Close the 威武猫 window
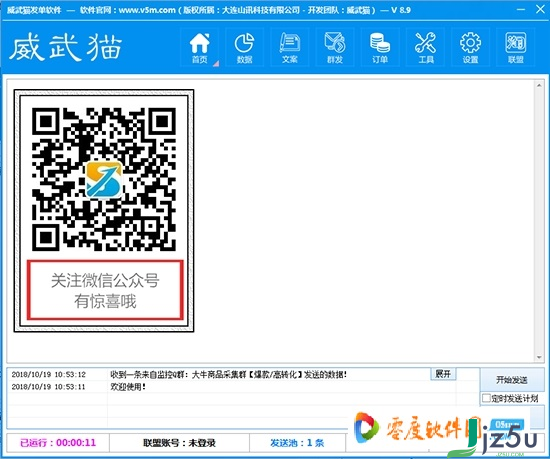Screen dimensions: 550x459 pyautogui.click(x=540, y=9)
